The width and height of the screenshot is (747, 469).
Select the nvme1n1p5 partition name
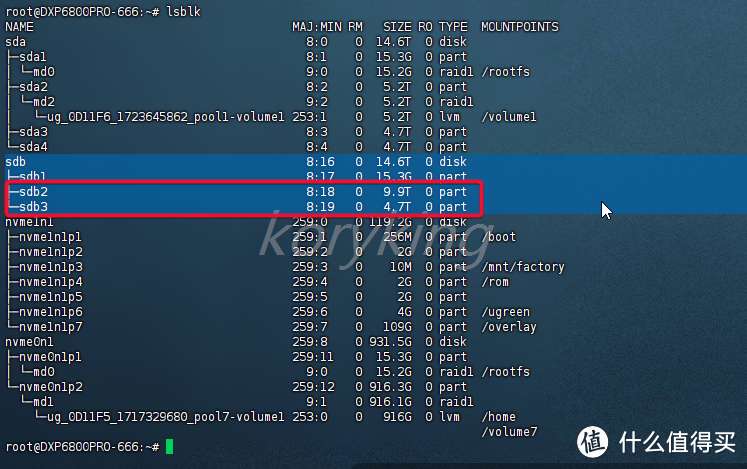50,297
